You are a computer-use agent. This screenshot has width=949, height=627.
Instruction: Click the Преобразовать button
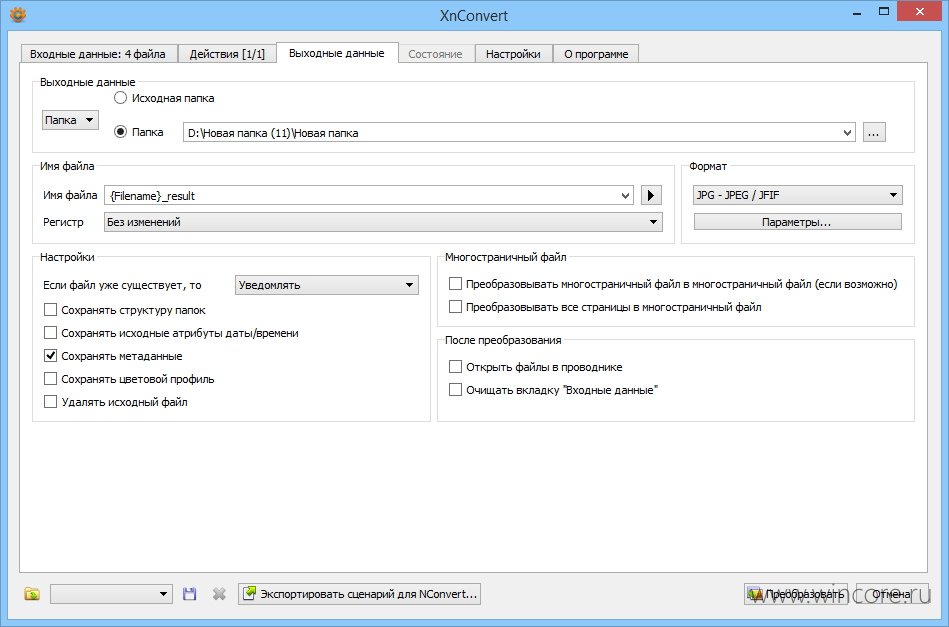click(795, 594)
